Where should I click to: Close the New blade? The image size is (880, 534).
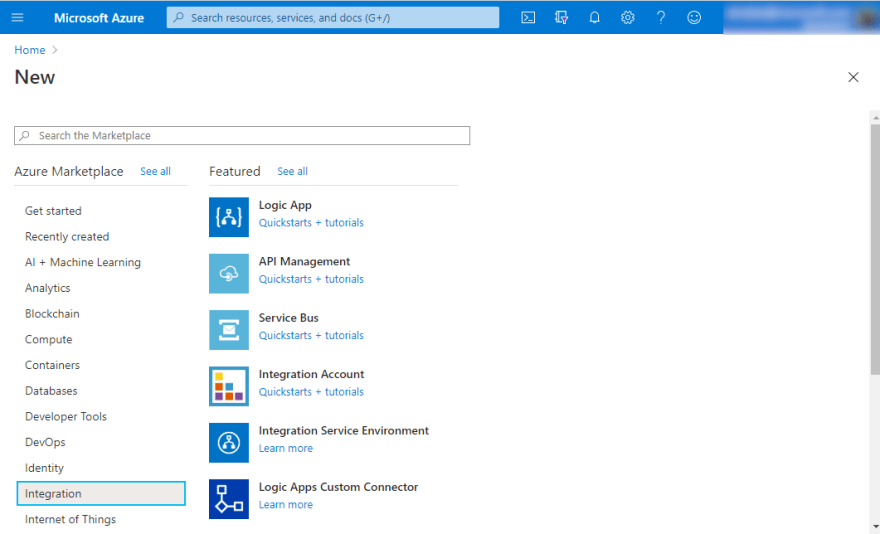coord(853,77)
